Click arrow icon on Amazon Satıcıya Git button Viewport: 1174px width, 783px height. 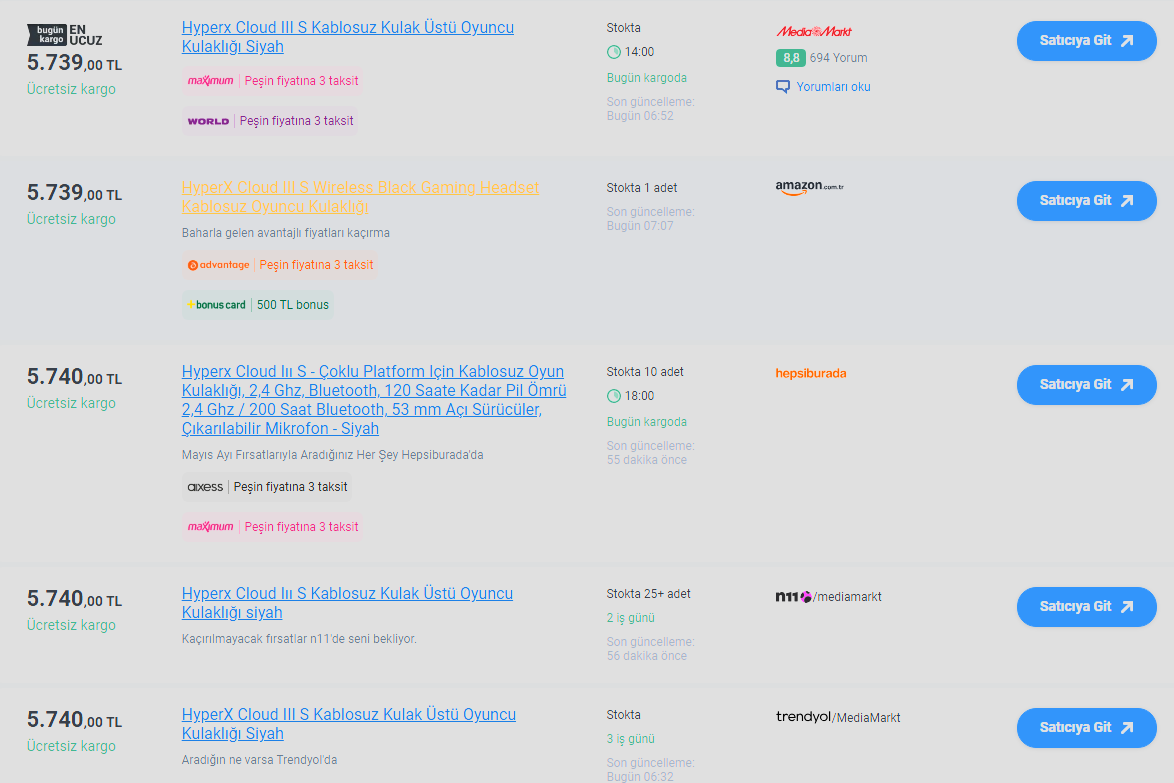(1127, 201)
